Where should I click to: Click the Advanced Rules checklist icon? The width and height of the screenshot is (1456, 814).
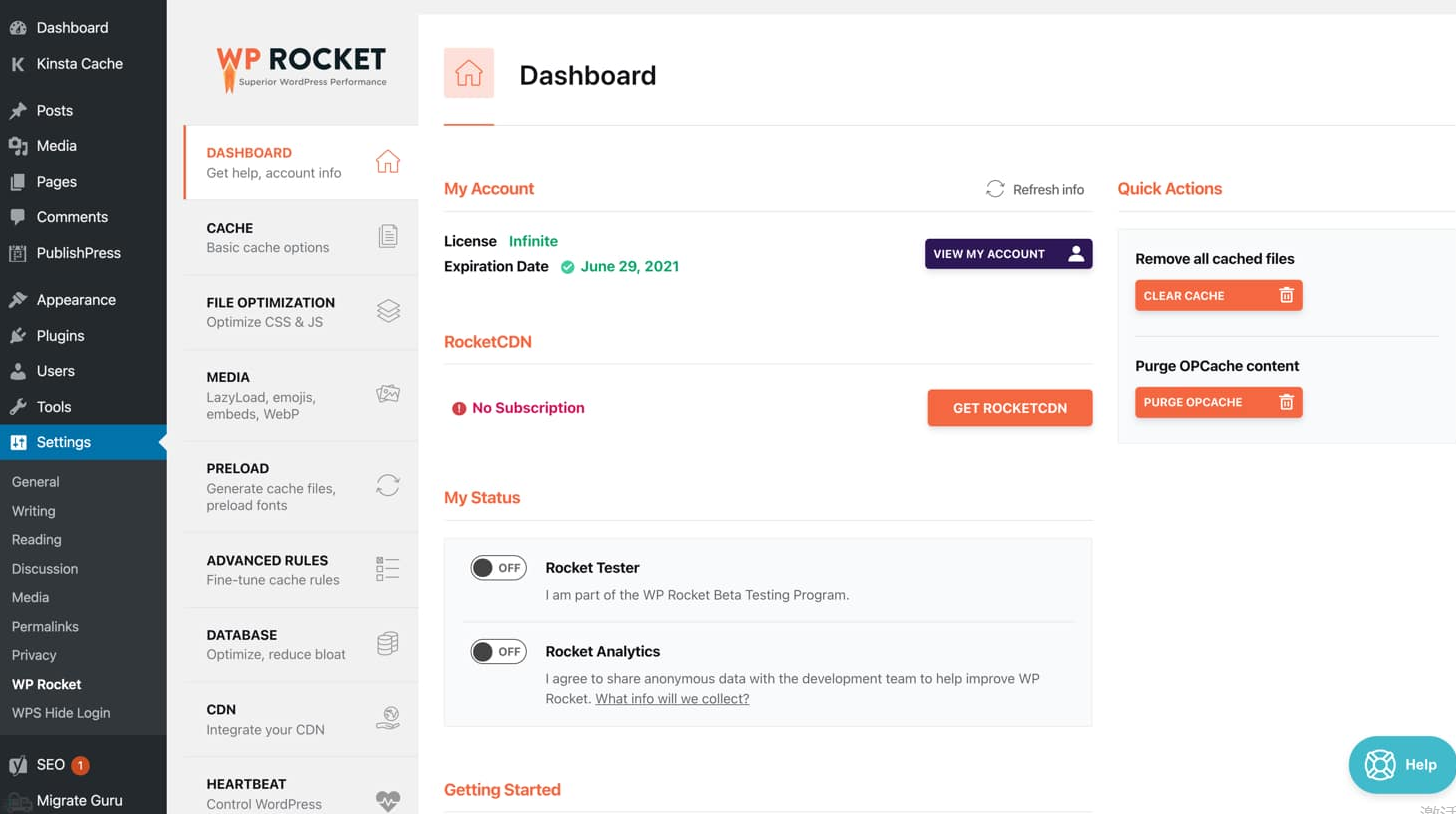point(388,569)
